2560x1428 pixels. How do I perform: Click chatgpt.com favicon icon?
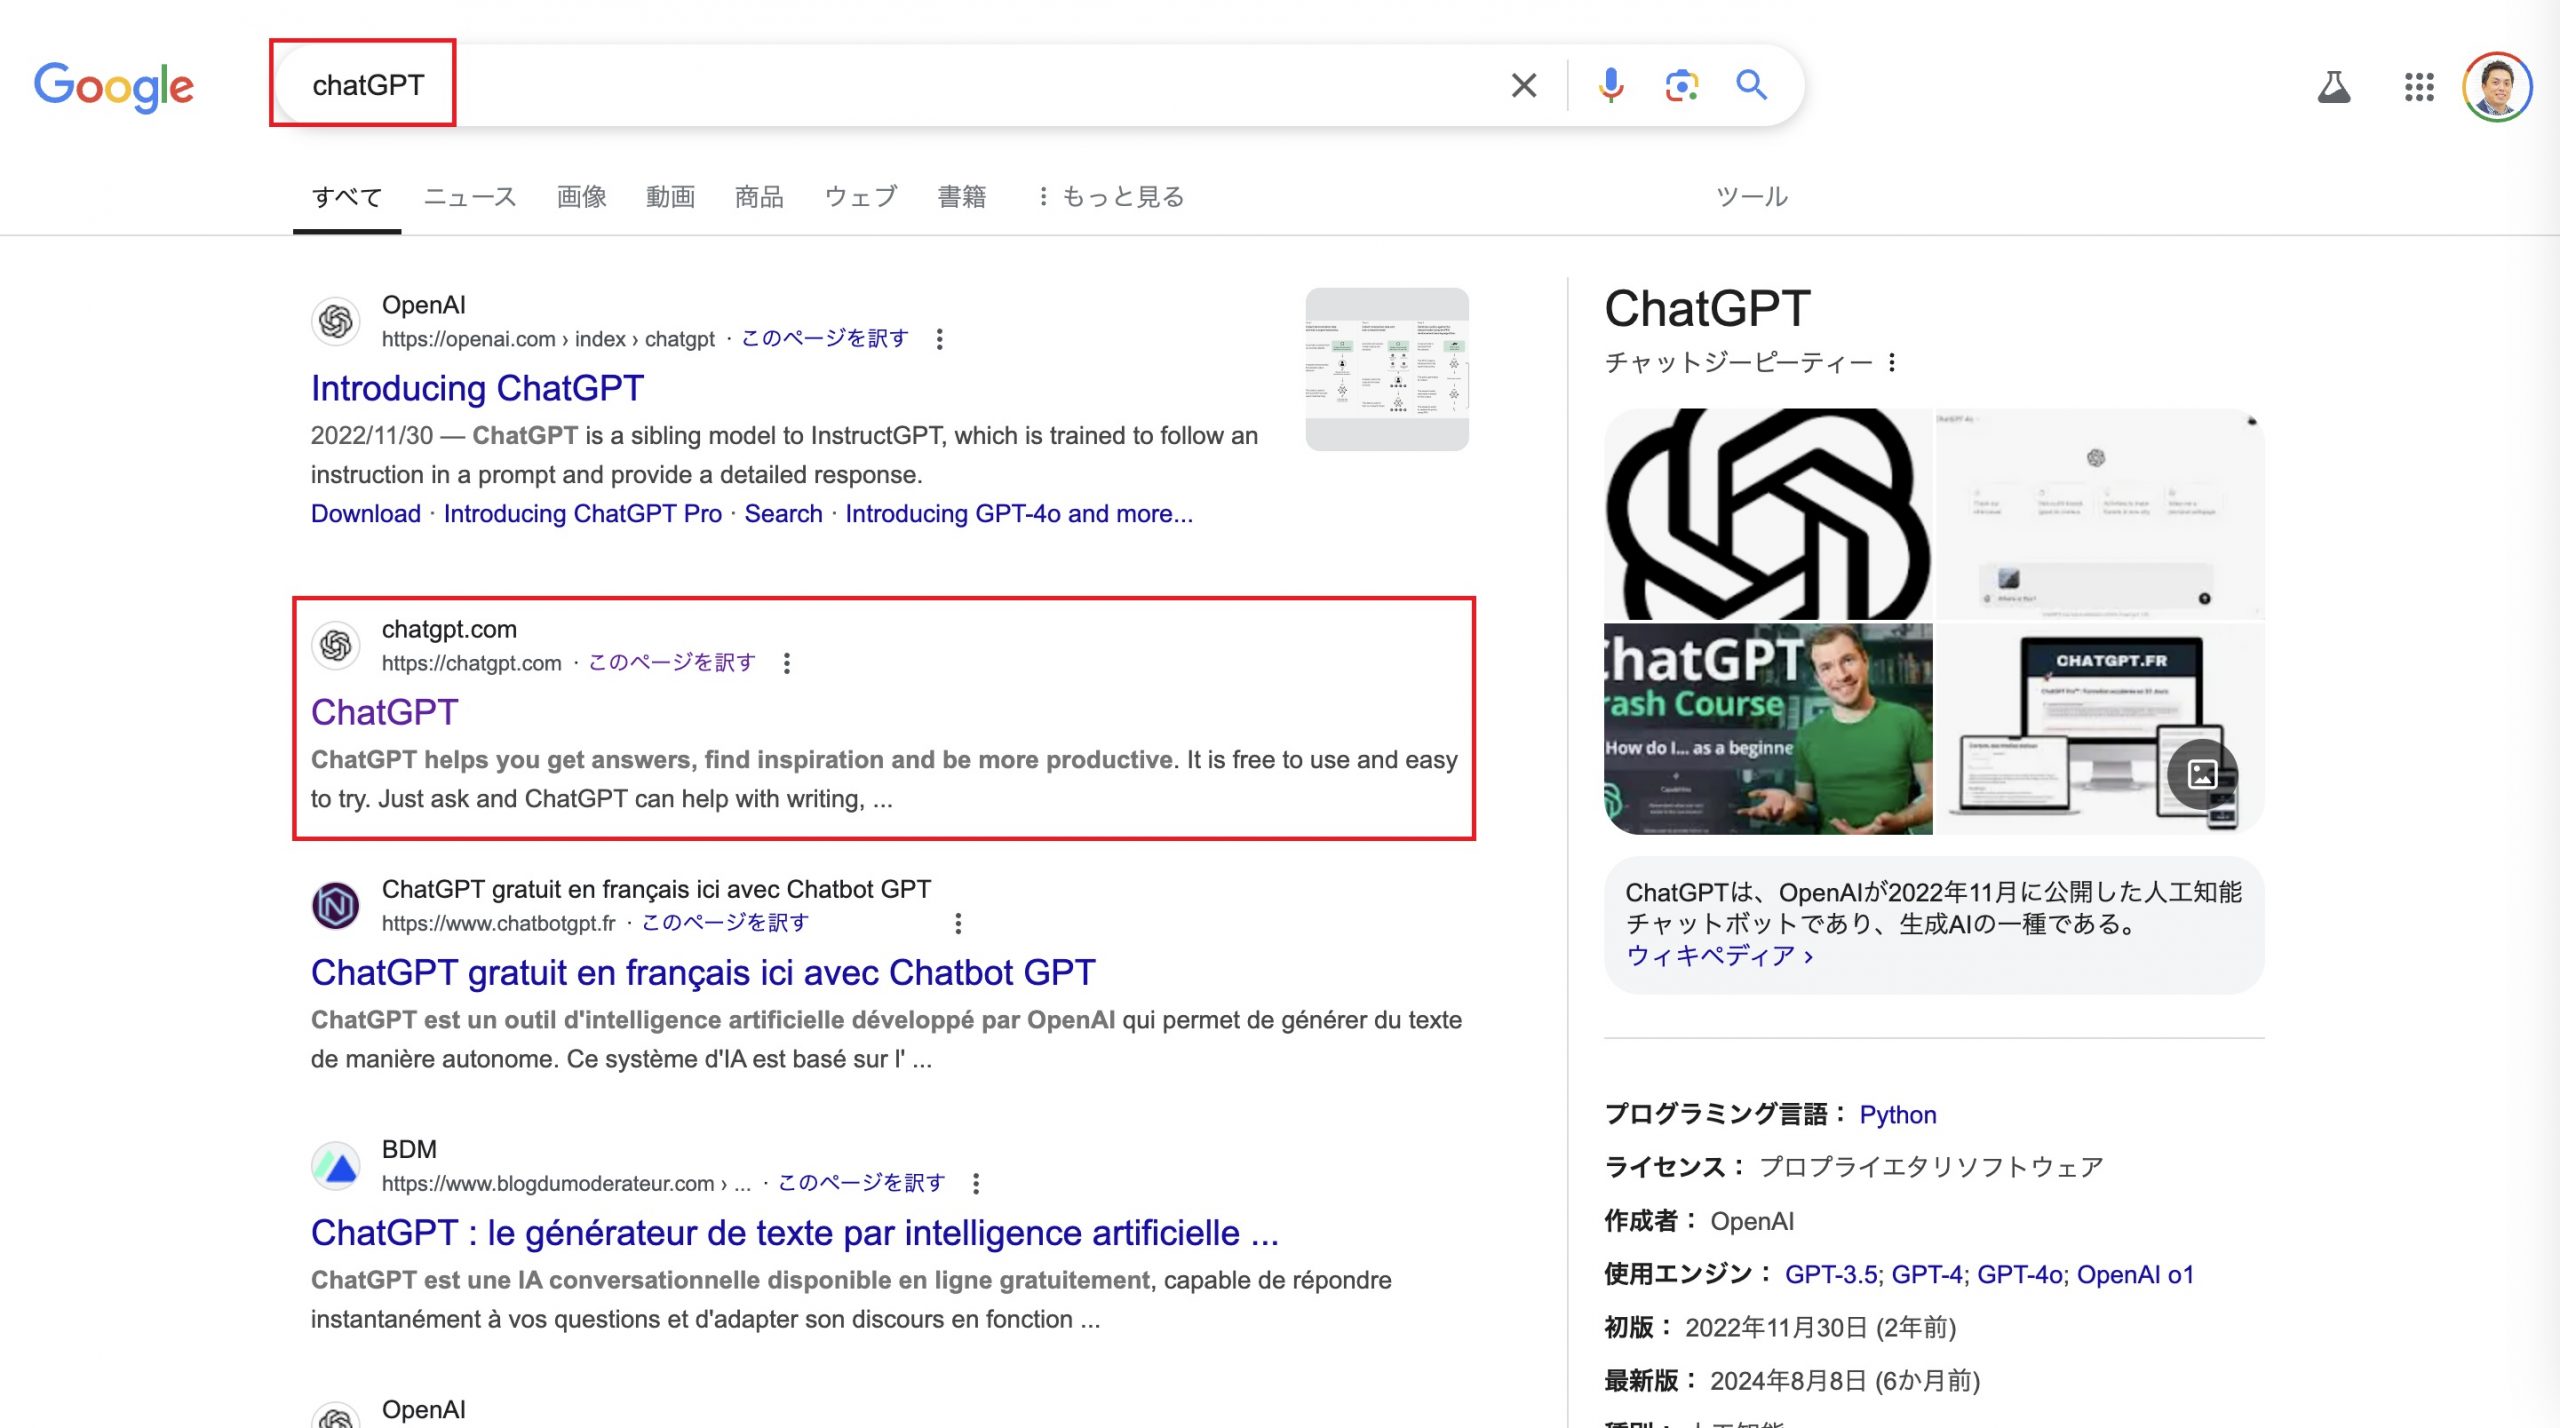click(336, 645)
